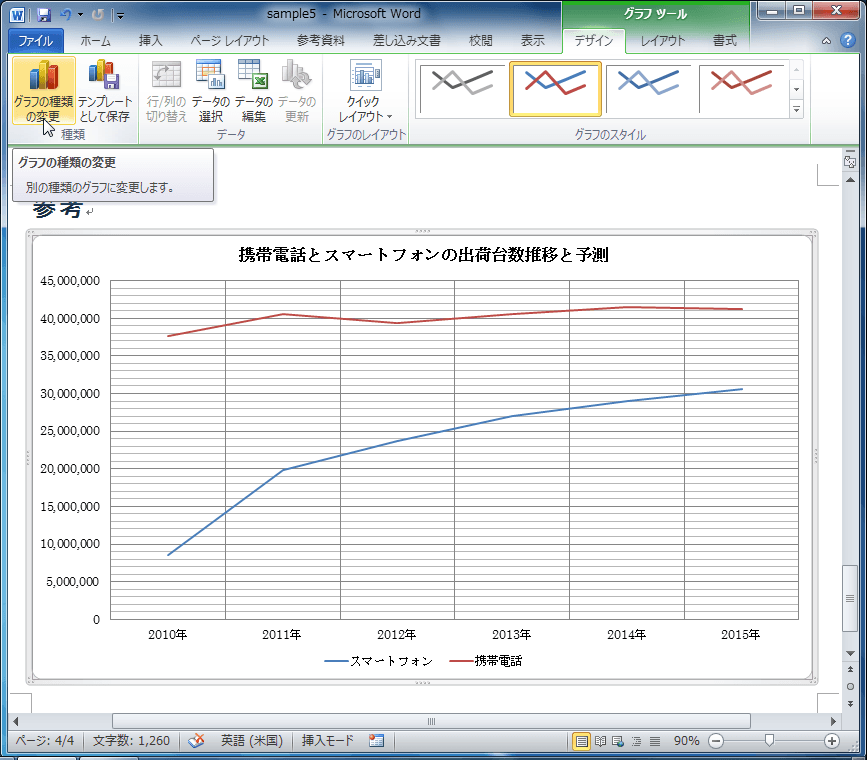
Task: Select the gray line chart style thumbnail
Action: click(462, 89)
